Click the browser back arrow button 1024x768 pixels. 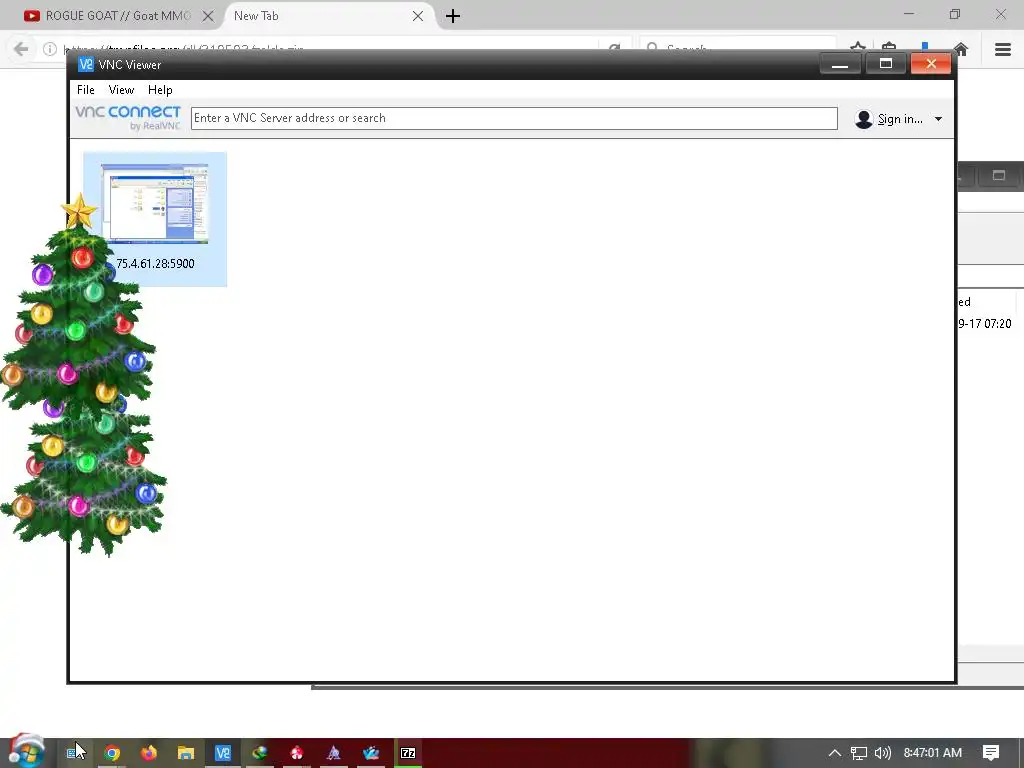[21, 49]
